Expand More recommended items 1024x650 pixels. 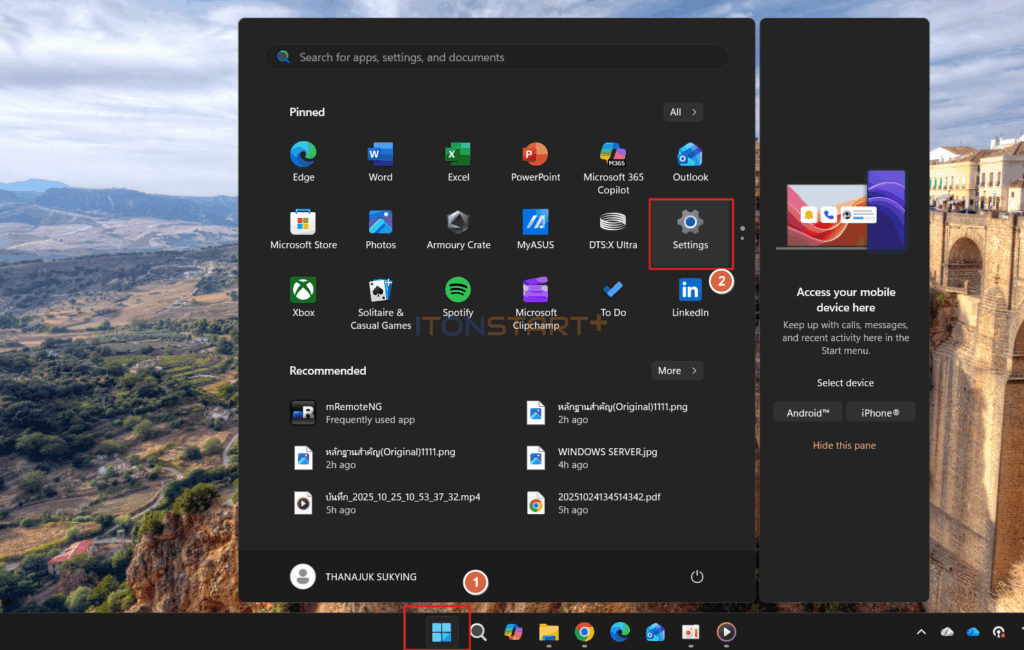tap(677, 371)
